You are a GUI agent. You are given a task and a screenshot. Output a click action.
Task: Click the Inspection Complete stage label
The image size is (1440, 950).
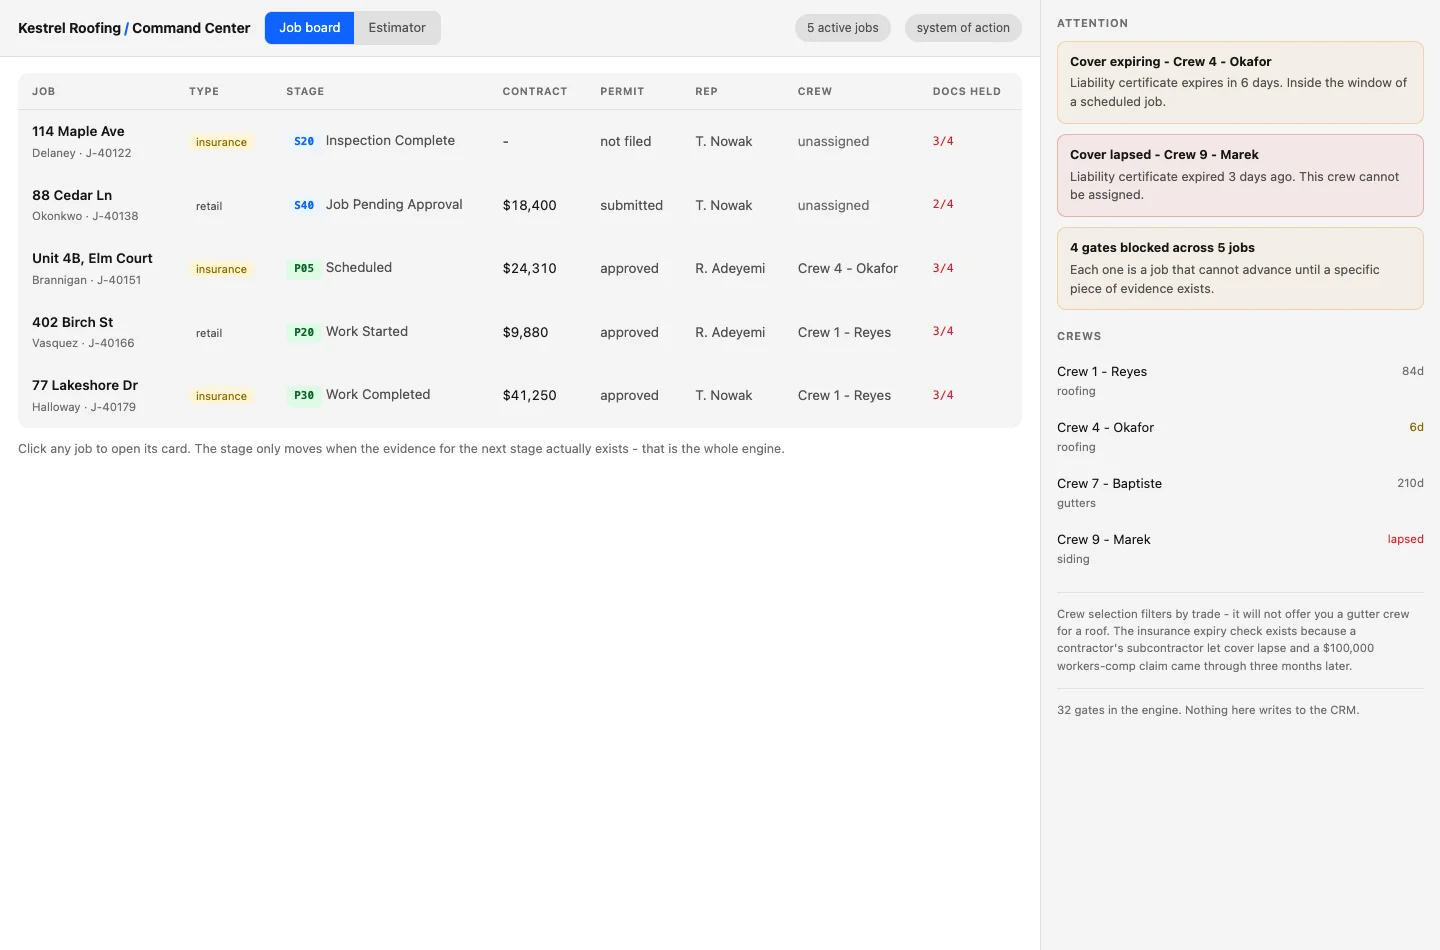point(390,140)
